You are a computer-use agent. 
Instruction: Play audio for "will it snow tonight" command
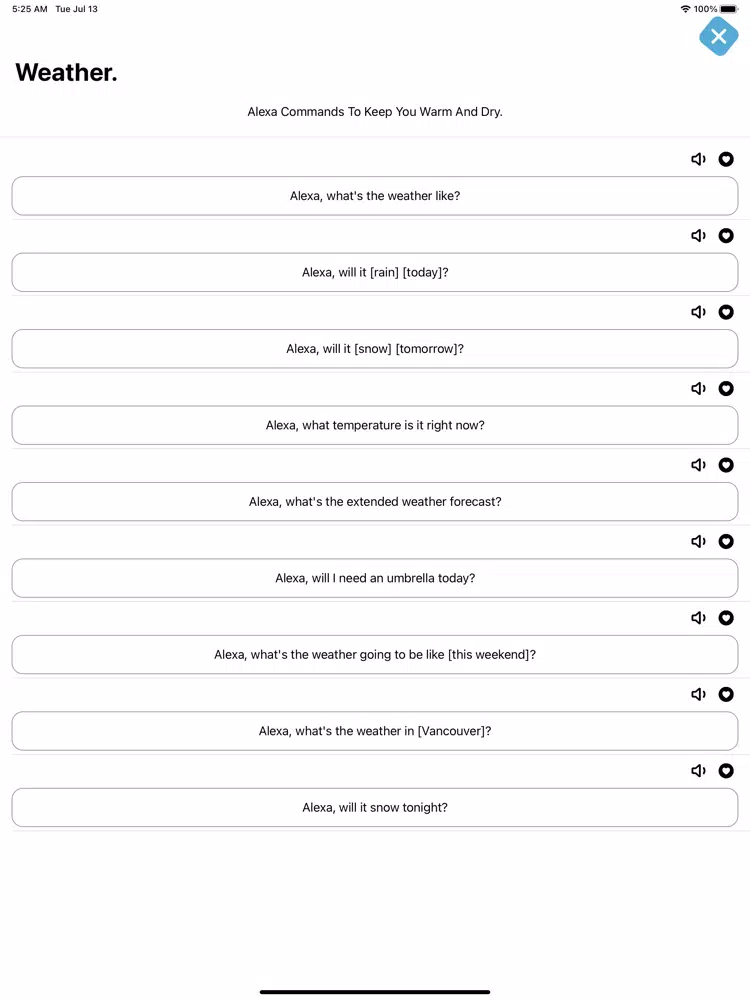point(698,771)
